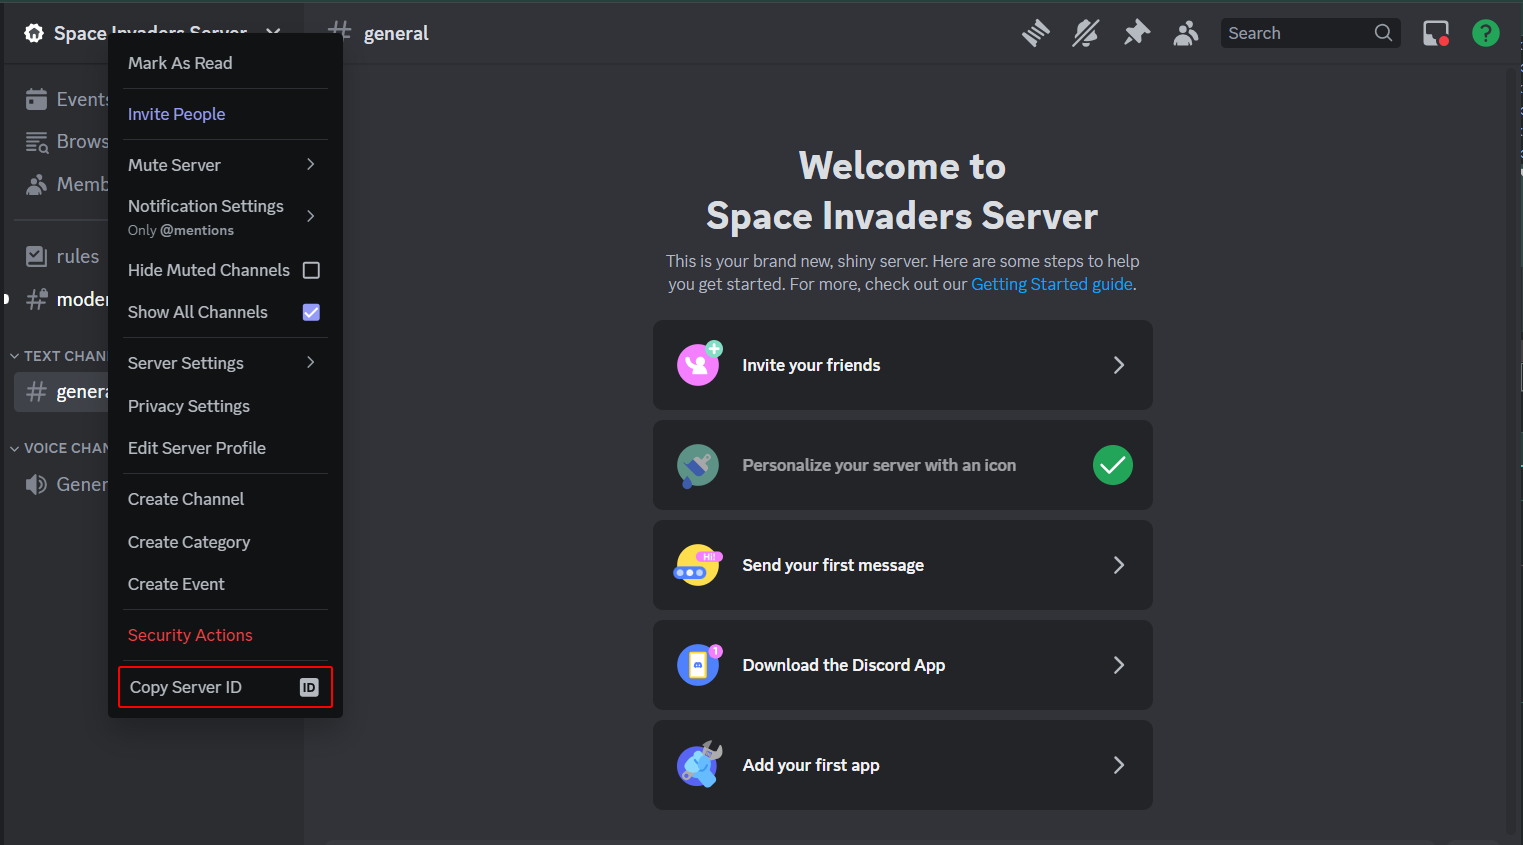Click the Download Discord App phone icon
Image resolution: width=1523 pixels, height=845 pixels.
(x=698, y=665)
